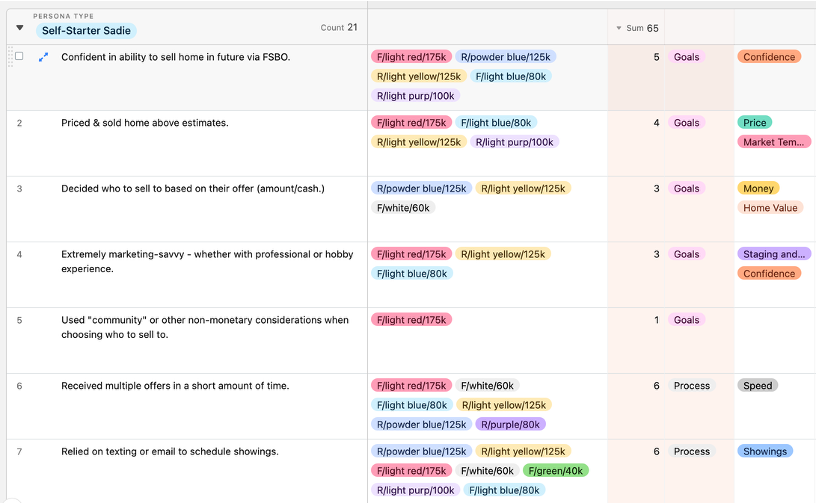Click the Money tag
Viewport: 816px width, 504px height.
758,188
